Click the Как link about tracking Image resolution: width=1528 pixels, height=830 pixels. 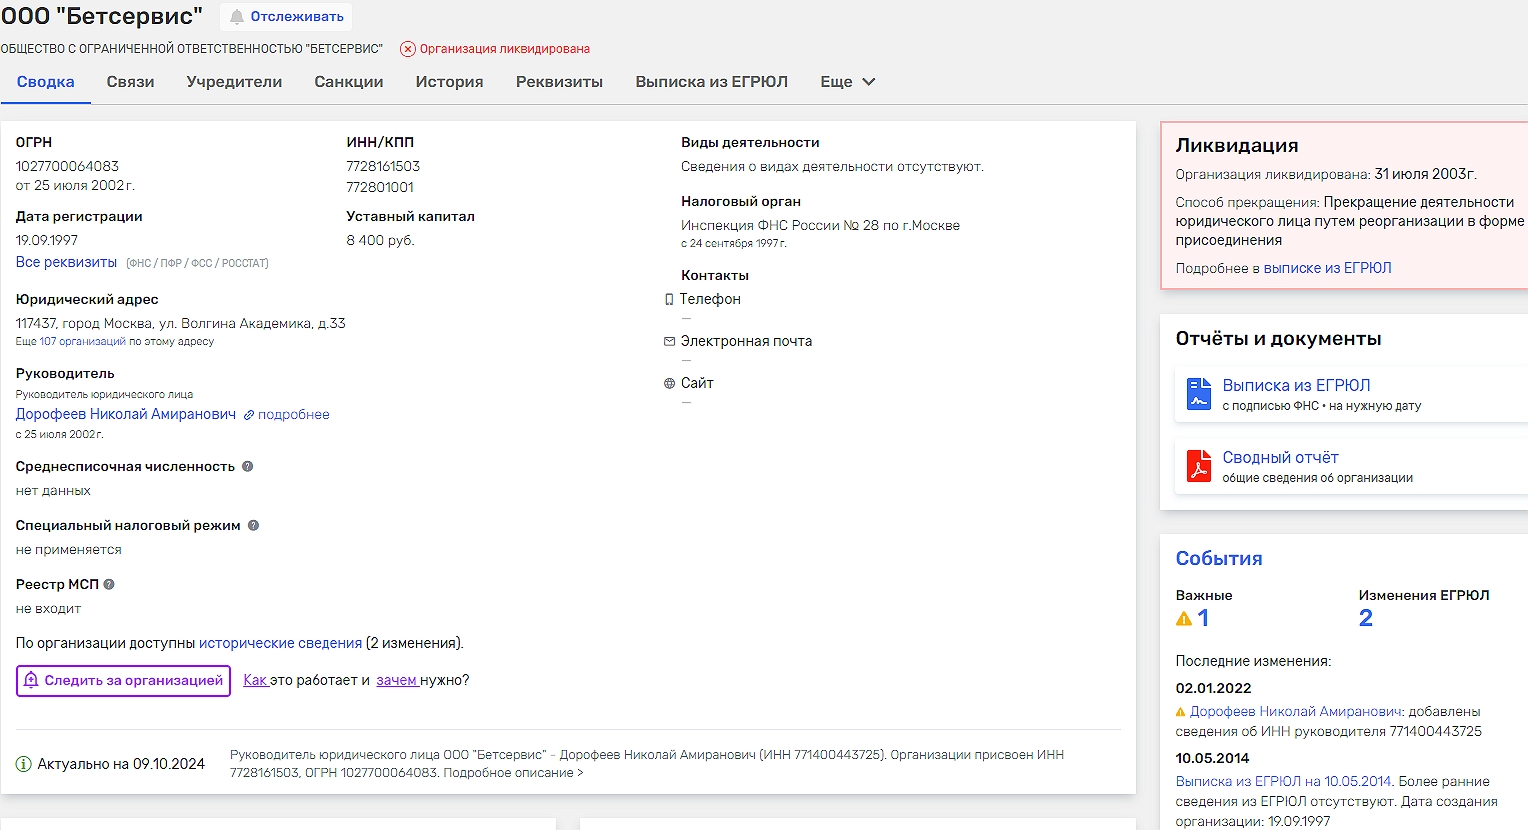[255, 680]
